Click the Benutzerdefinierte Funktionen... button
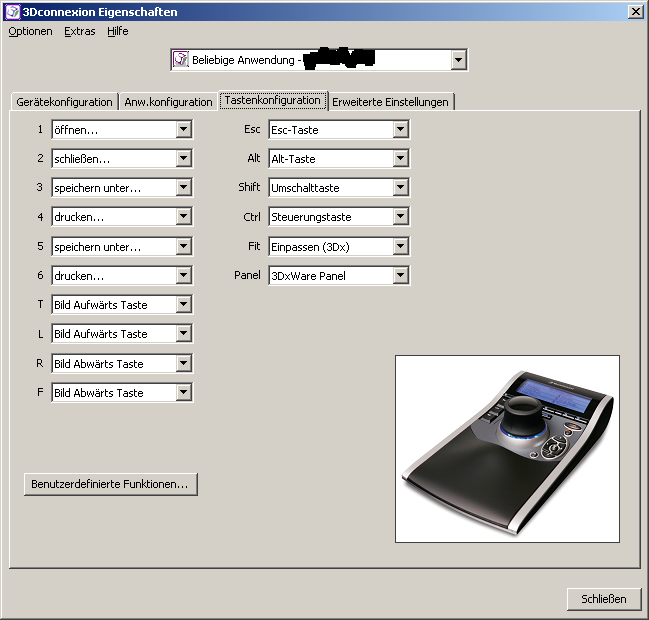Image resolution: width=649 pixels, height=620 pixels. (111, 484)
